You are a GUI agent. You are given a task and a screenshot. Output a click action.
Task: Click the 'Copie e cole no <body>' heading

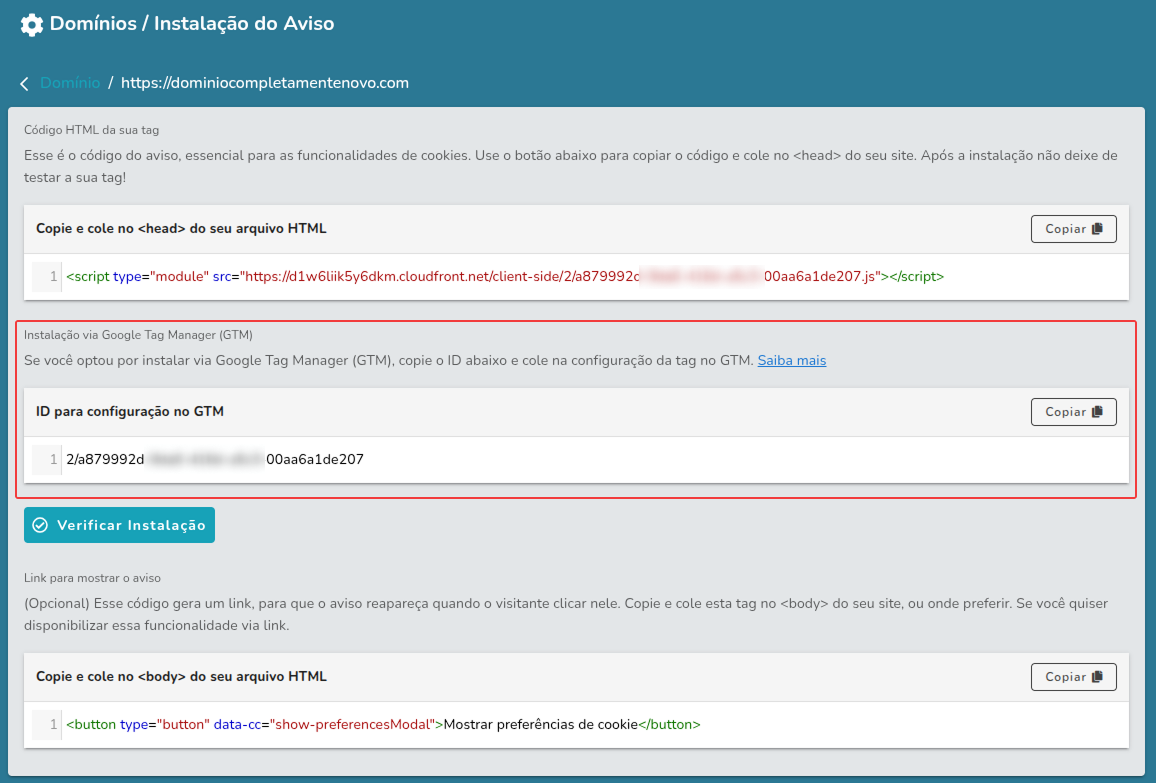181,677
